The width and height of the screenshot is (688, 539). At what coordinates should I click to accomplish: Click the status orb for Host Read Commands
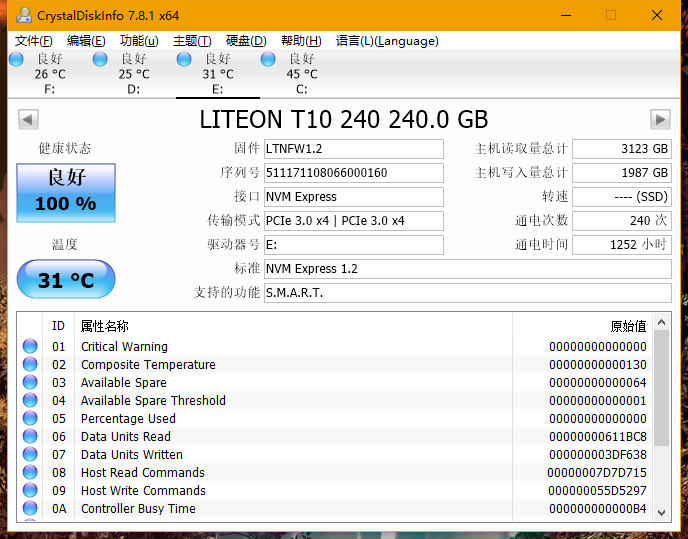click(x=30, y=472)
